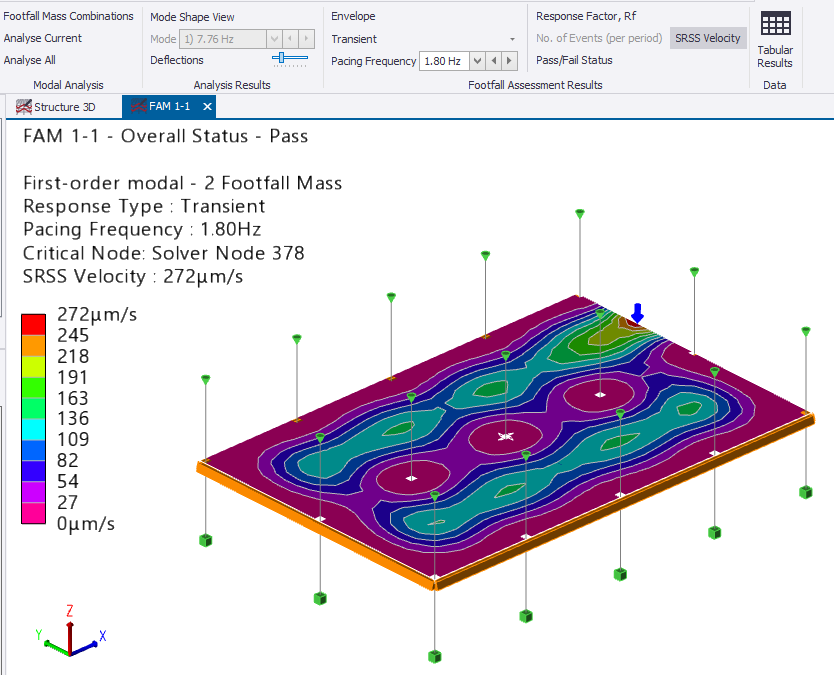Close the FAM 1-1 tab

pos(207,107)
